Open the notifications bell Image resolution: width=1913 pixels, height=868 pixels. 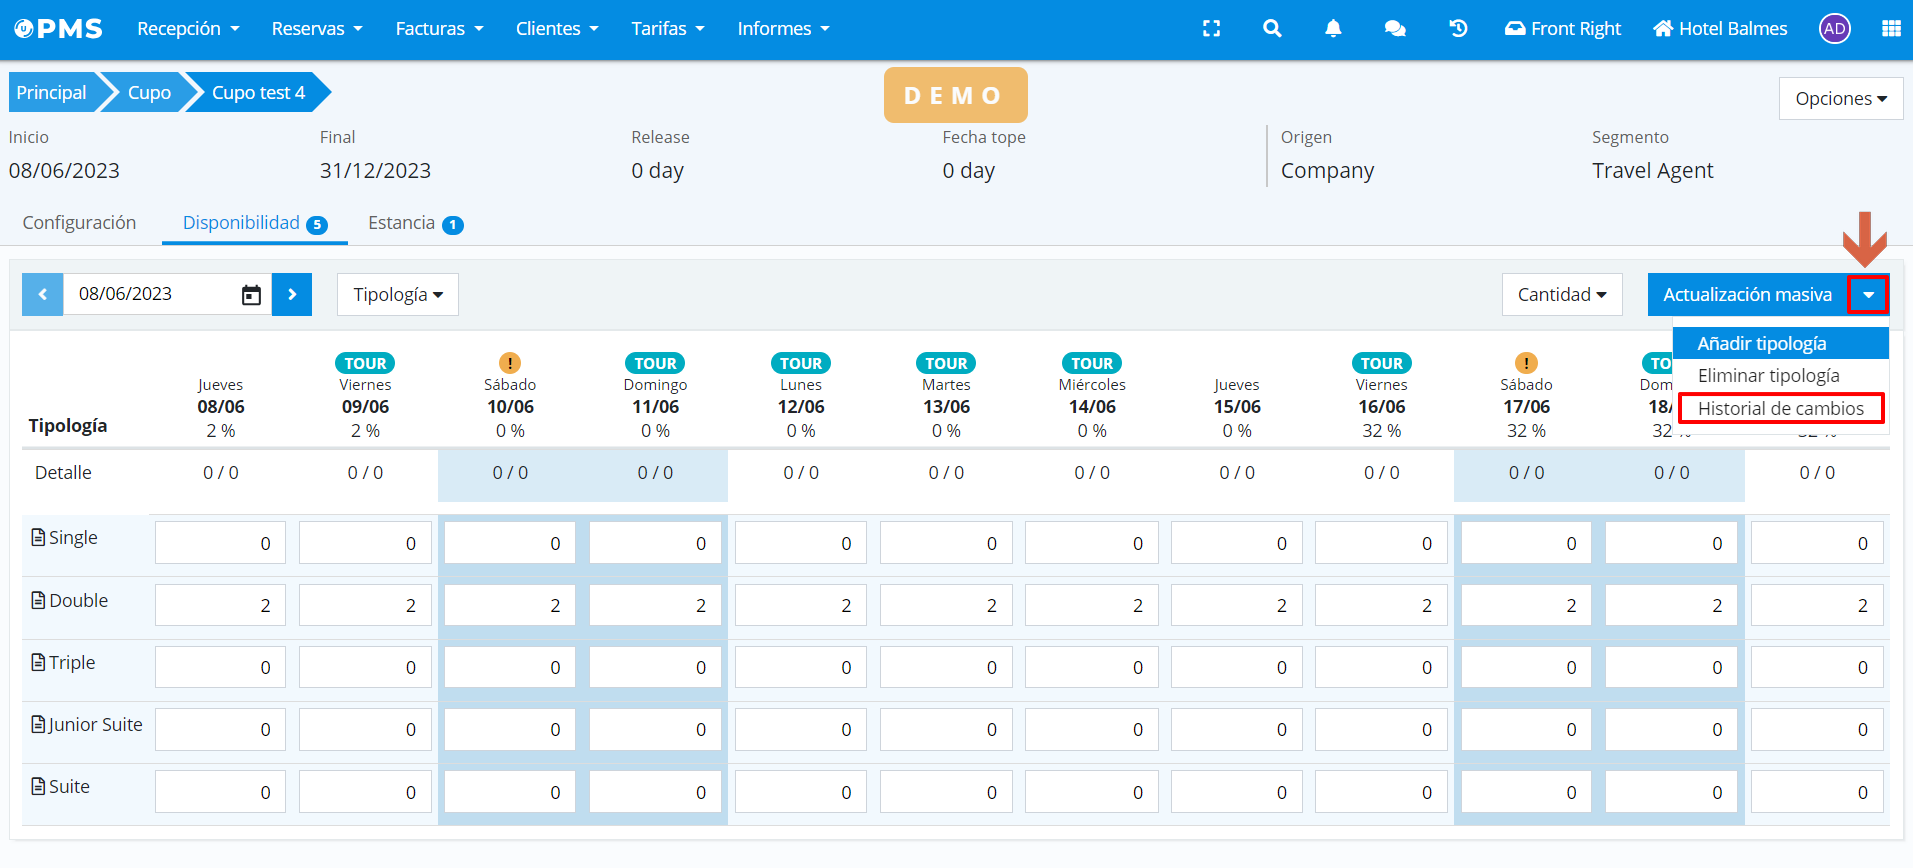coord(1333,29)
